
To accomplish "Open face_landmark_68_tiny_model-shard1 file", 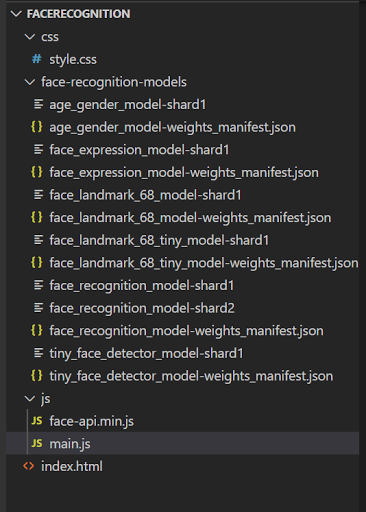I will click(159, 241).
